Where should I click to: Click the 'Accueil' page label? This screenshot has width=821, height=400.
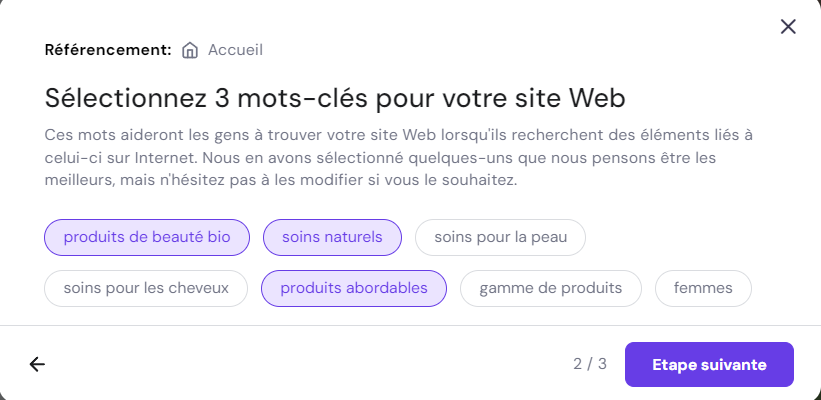[x=235, y=50]
